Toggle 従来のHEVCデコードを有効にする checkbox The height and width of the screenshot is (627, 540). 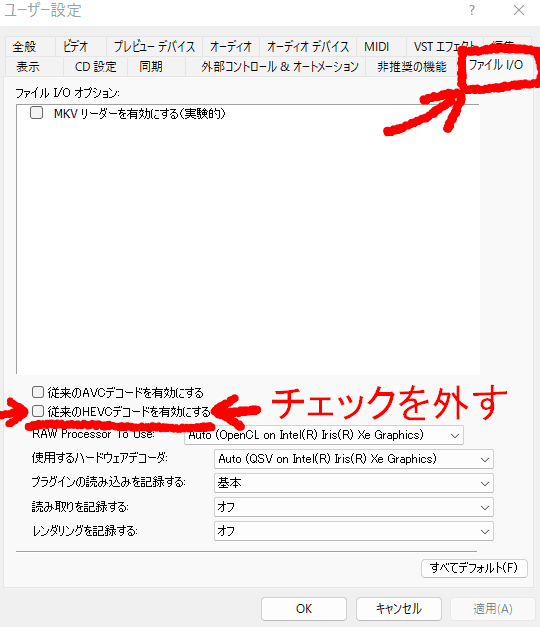38,411
